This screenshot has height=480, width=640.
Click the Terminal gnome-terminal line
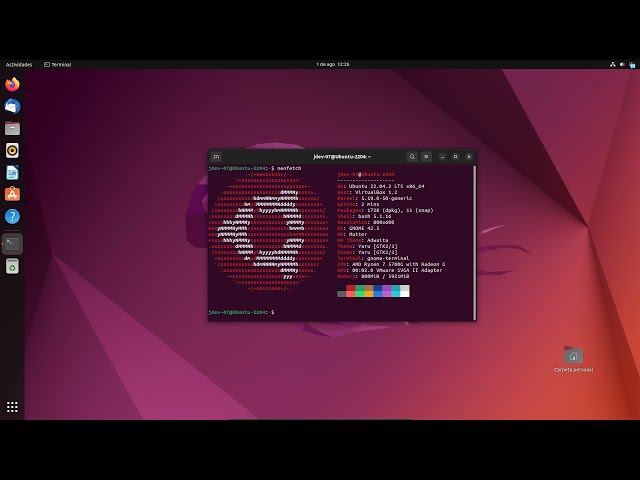coord(373,258)
